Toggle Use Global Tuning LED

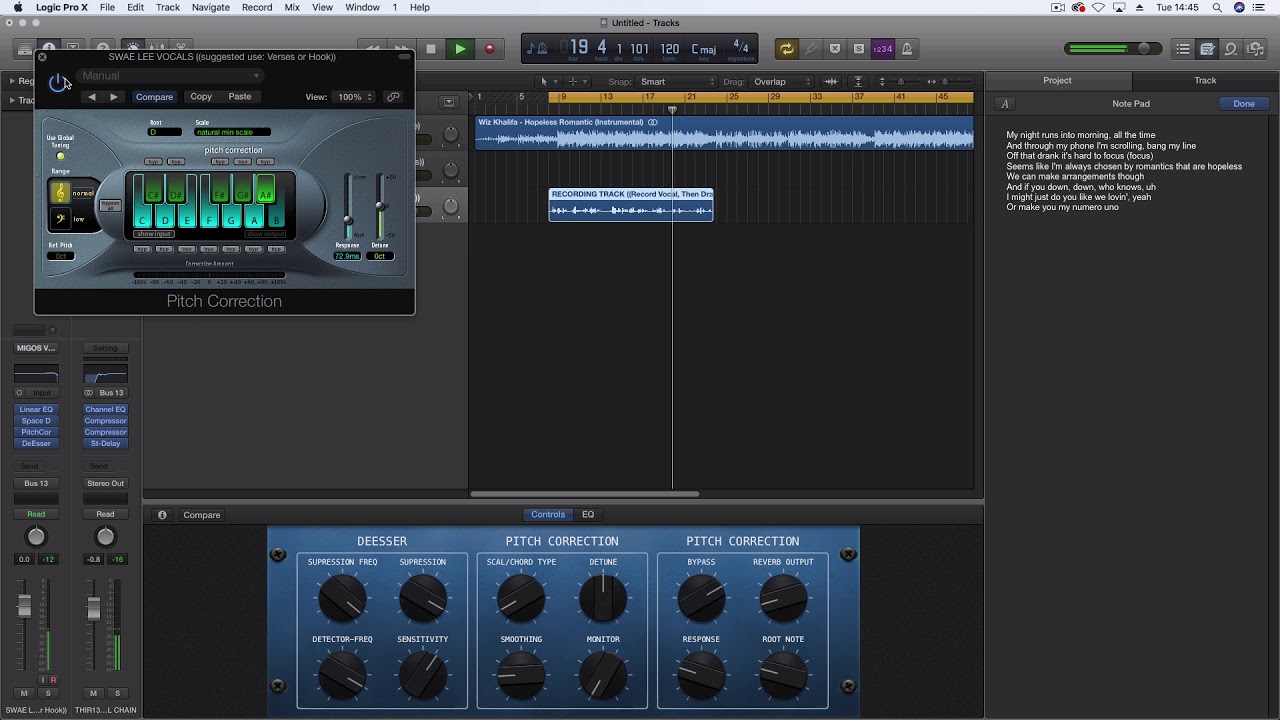point(60,156)
